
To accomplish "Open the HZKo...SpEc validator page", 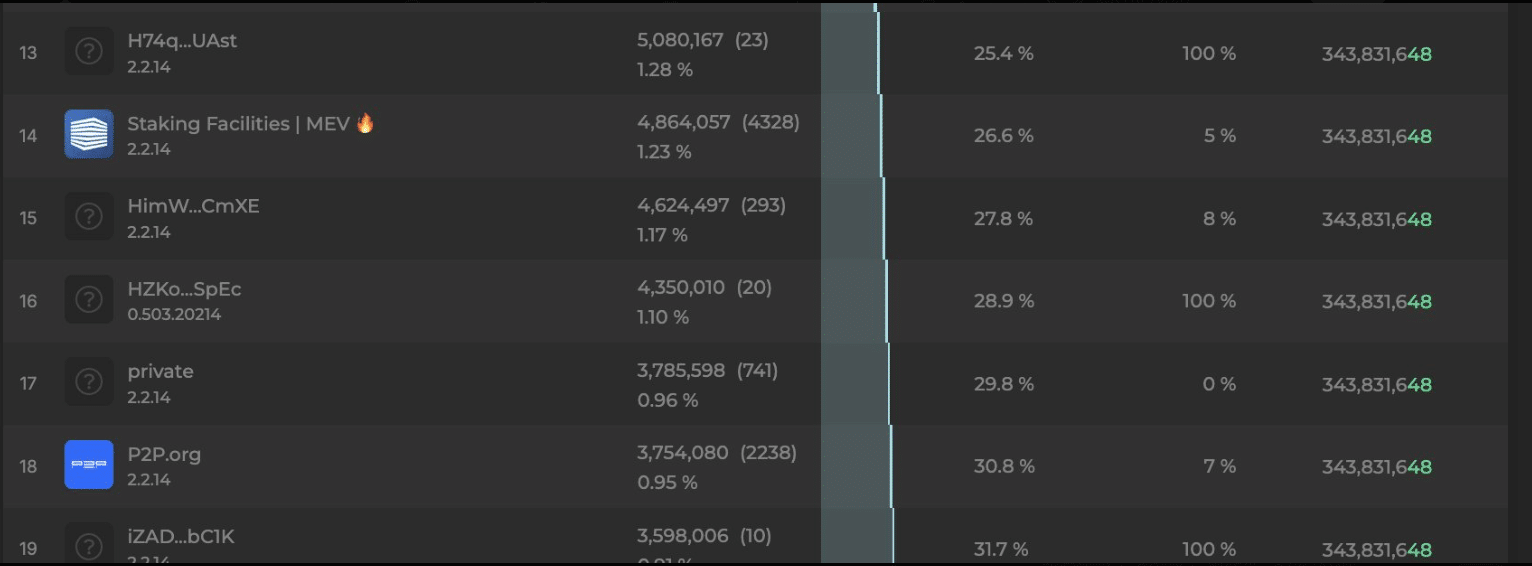I will point(184,289).
